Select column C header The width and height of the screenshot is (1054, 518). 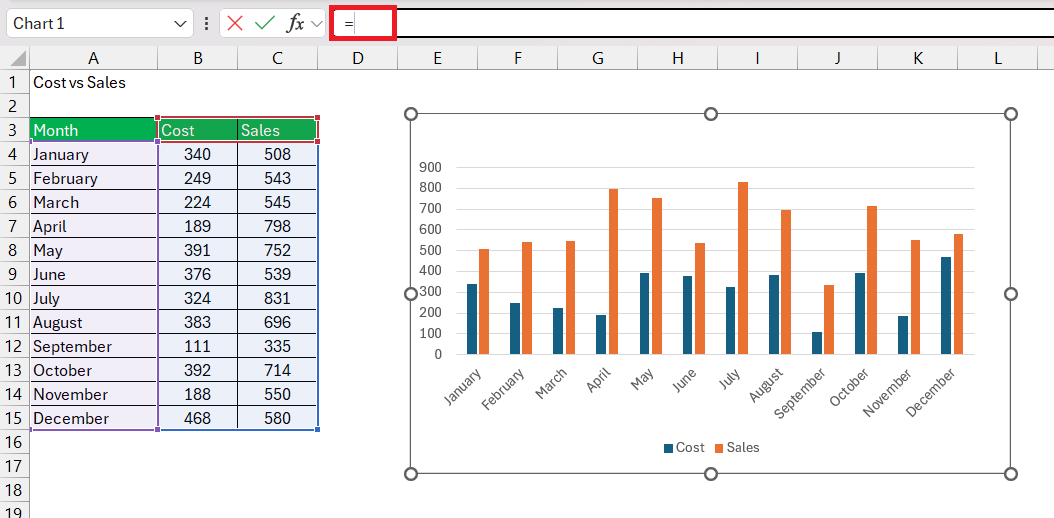278,58
